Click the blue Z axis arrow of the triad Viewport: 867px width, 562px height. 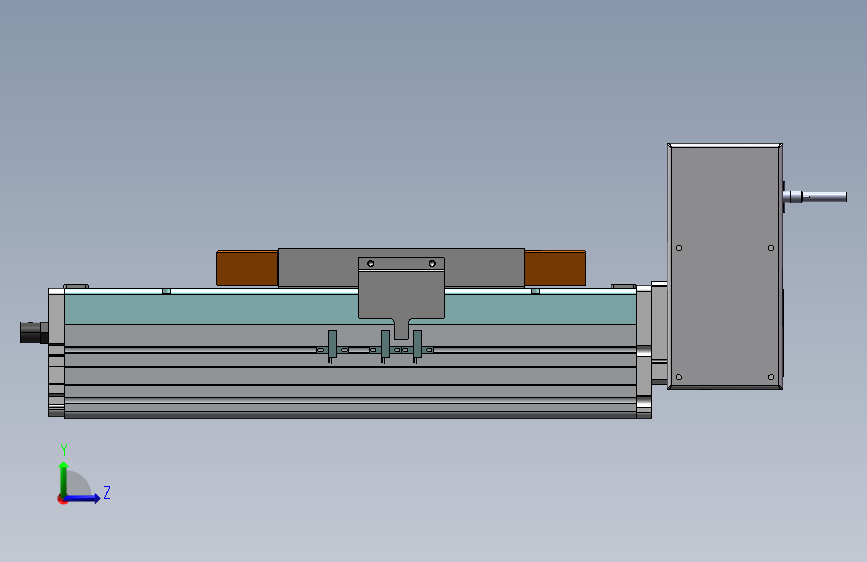click(83, 498)
